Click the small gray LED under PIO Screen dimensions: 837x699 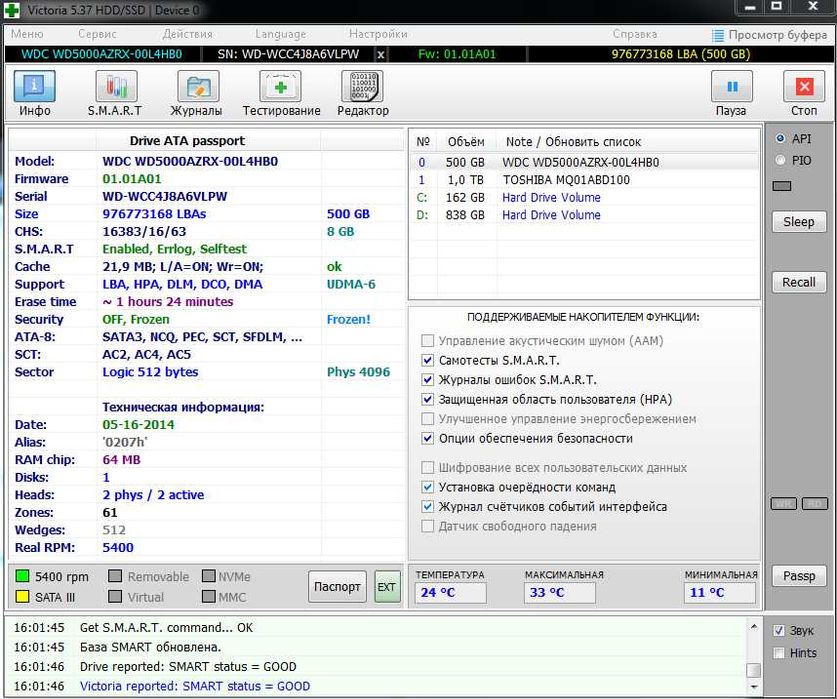(782, 186)
